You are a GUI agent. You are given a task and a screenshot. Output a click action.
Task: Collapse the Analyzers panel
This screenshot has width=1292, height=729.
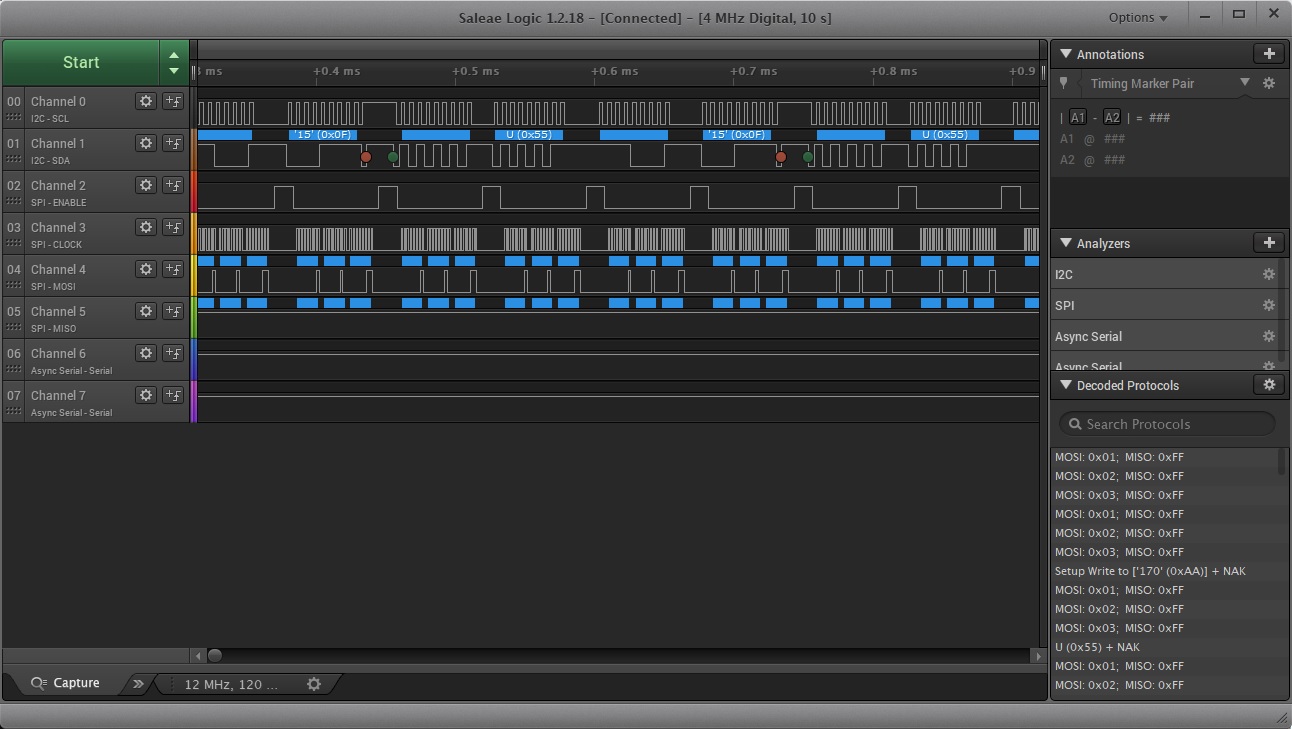(x=1065, y=243)
